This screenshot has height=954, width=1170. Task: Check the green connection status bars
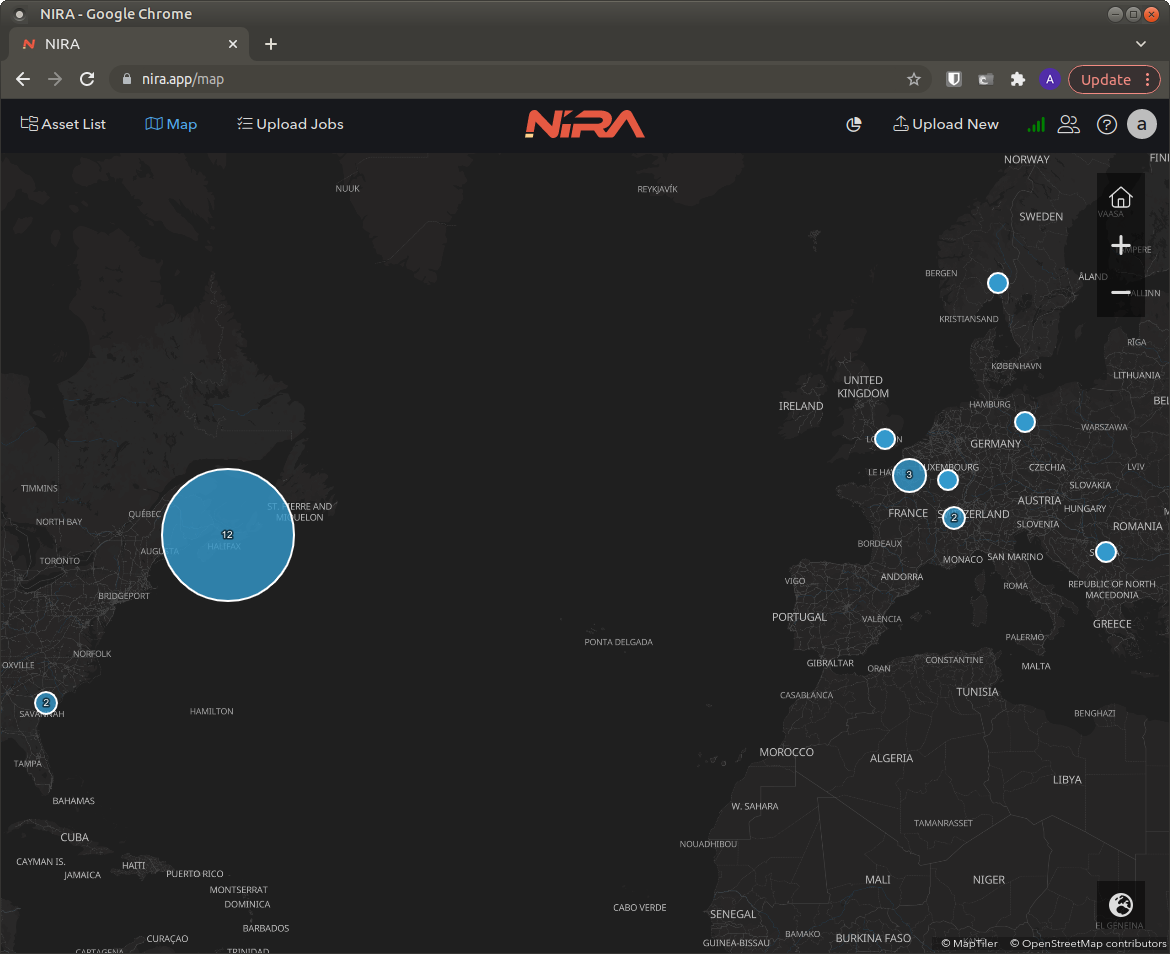tap(1036, 124)
